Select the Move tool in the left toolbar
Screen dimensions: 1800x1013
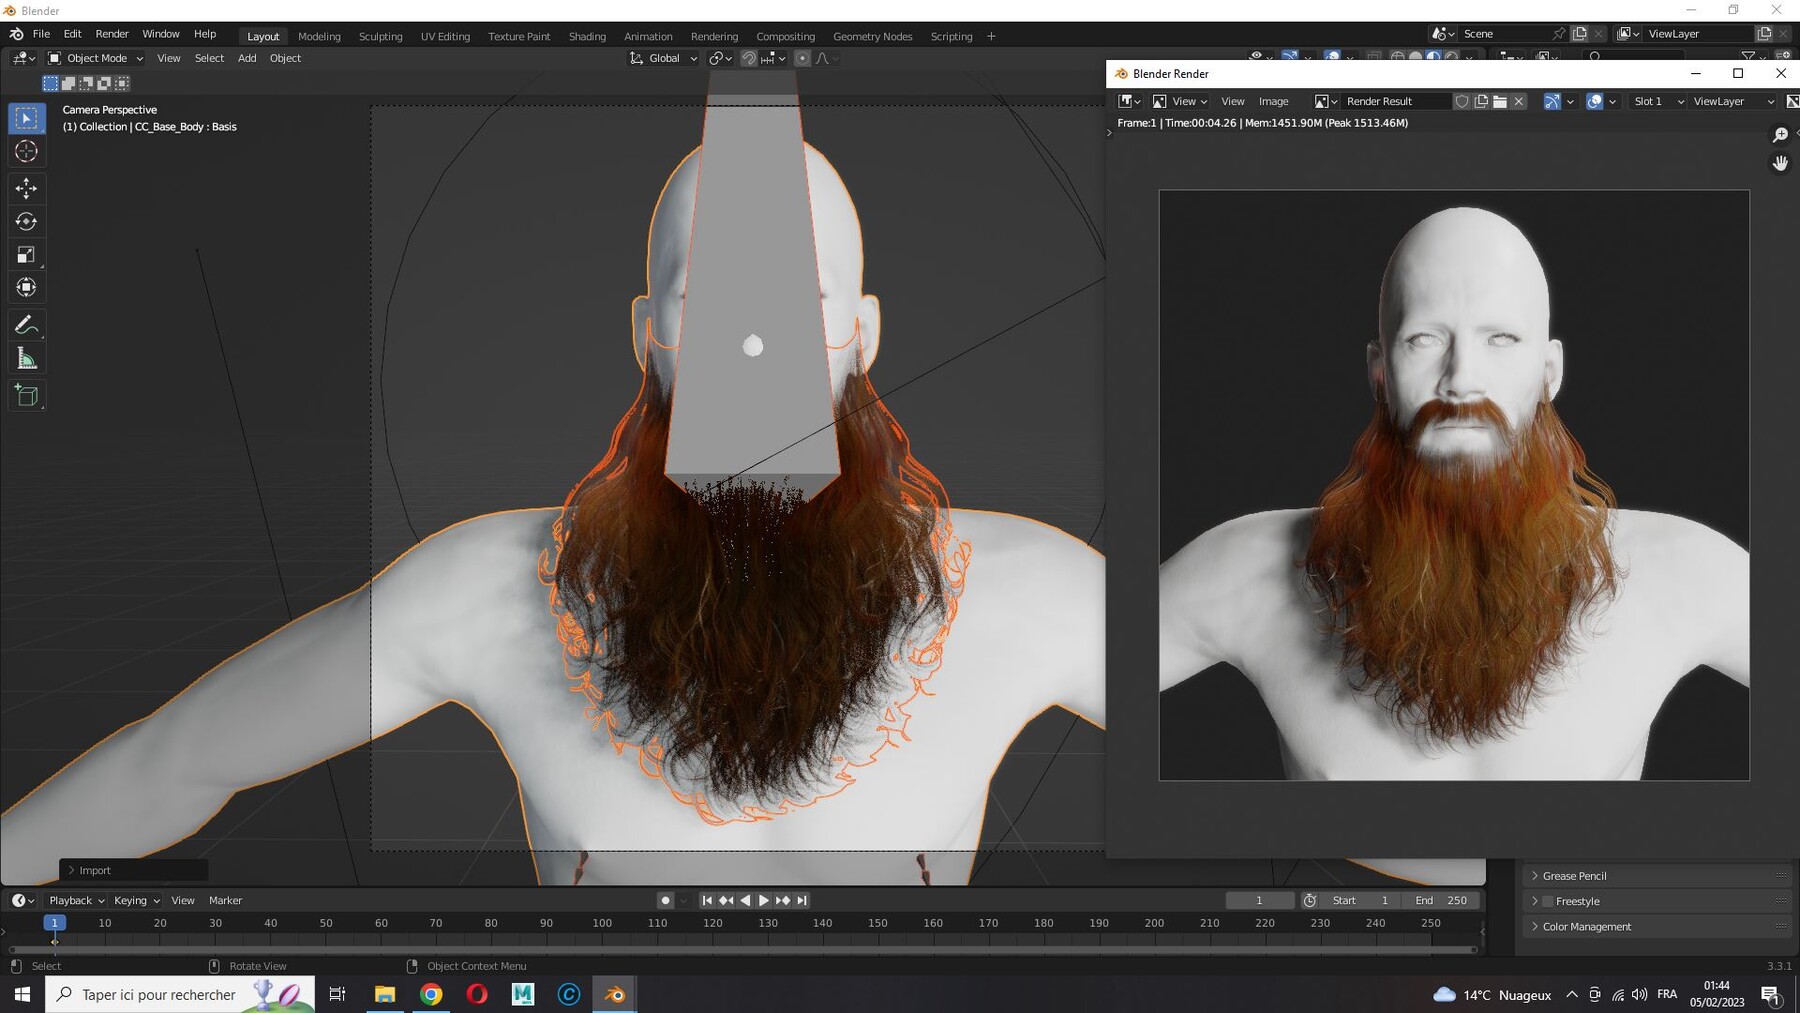(27, 188)
